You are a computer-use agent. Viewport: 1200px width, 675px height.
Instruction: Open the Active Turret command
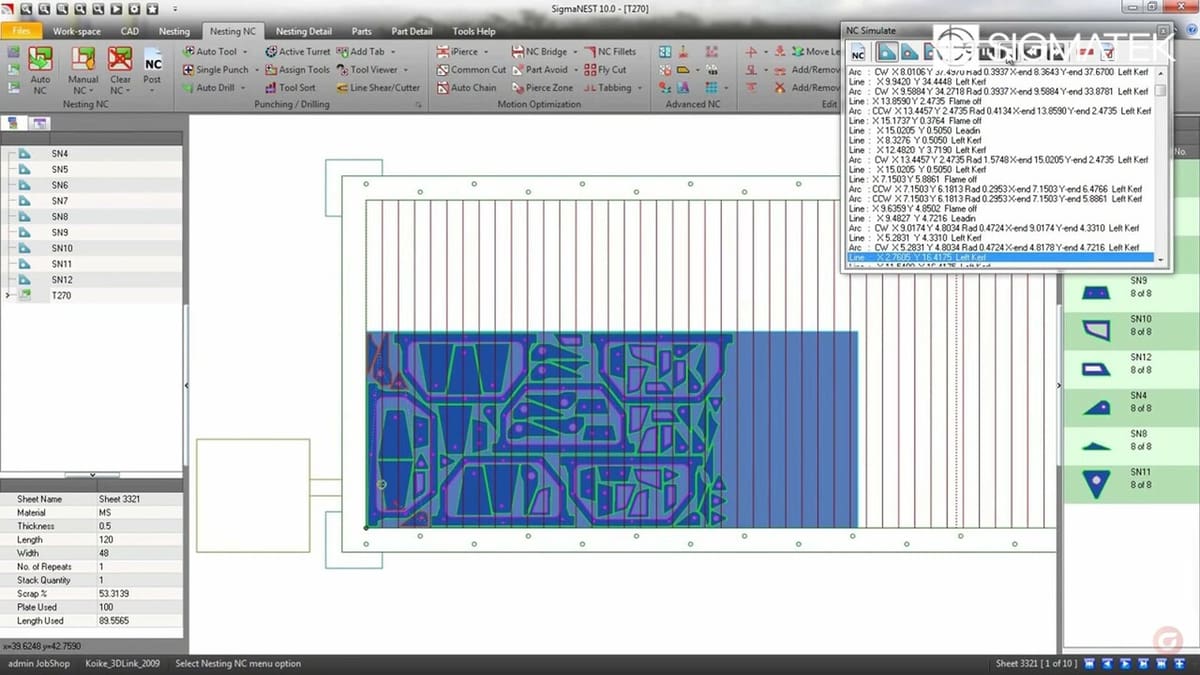tap(298, 52)
